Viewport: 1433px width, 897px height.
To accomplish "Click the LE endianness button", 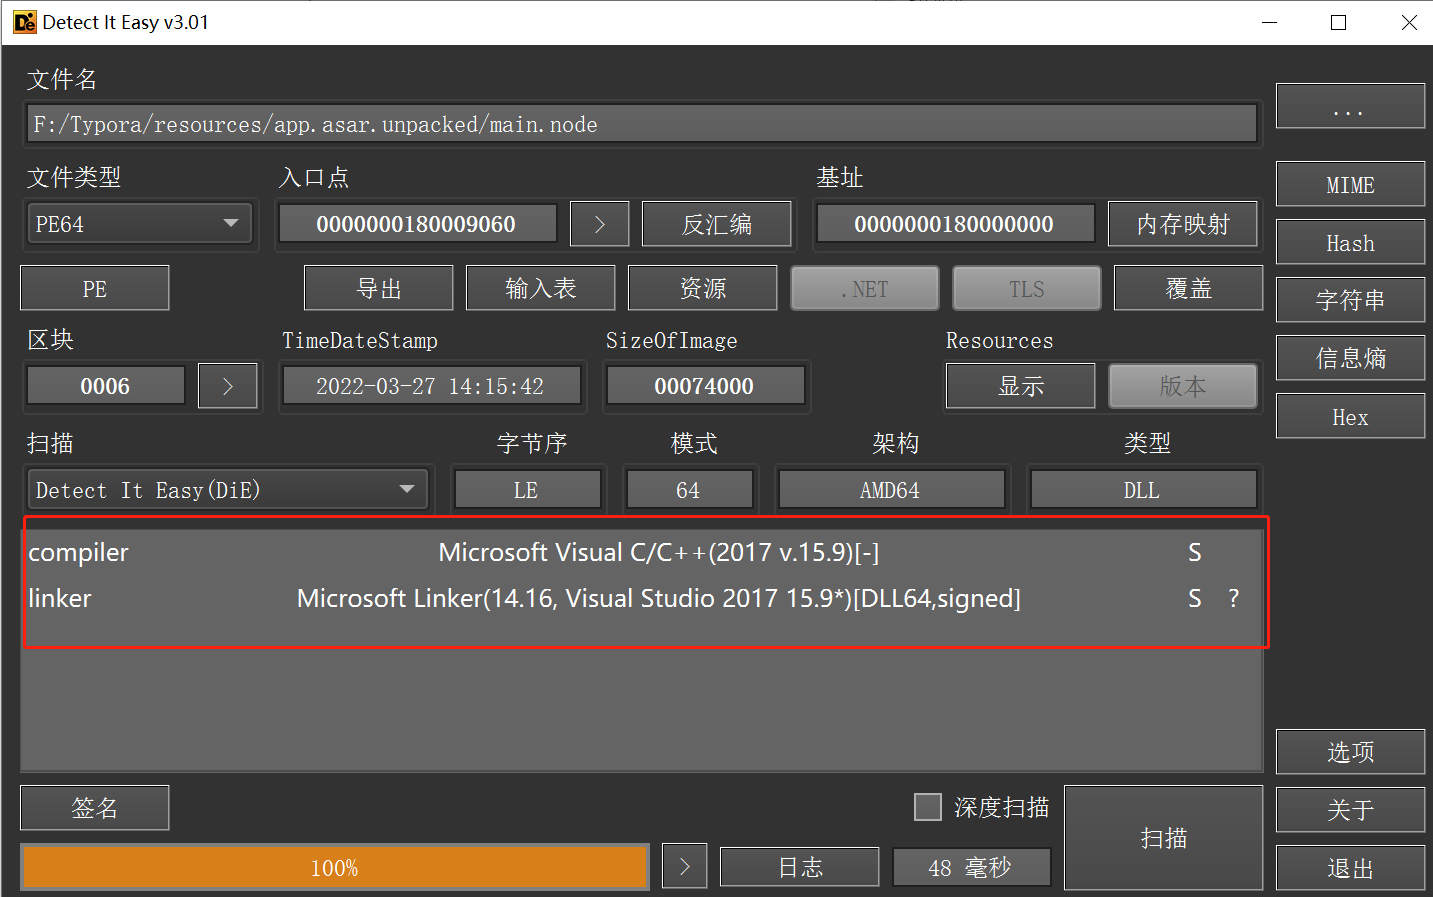I will tap(528, 490).
